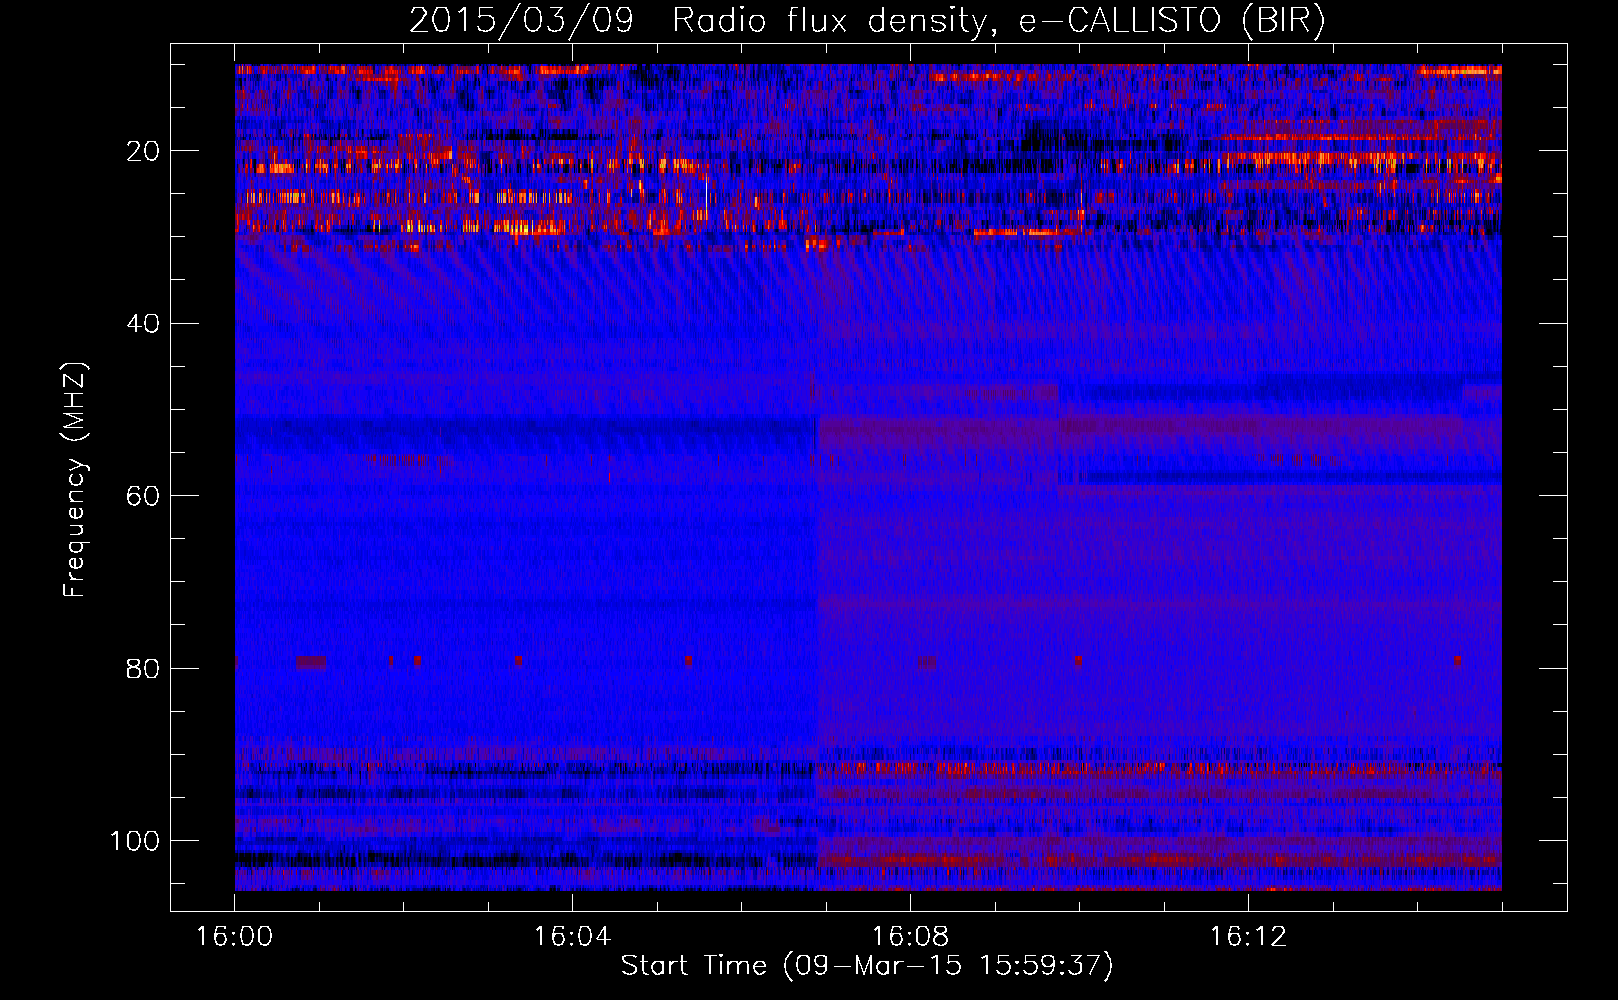1618x1000 pixels.
Task: Click the time tick label '16:00'
Action: 234,937
